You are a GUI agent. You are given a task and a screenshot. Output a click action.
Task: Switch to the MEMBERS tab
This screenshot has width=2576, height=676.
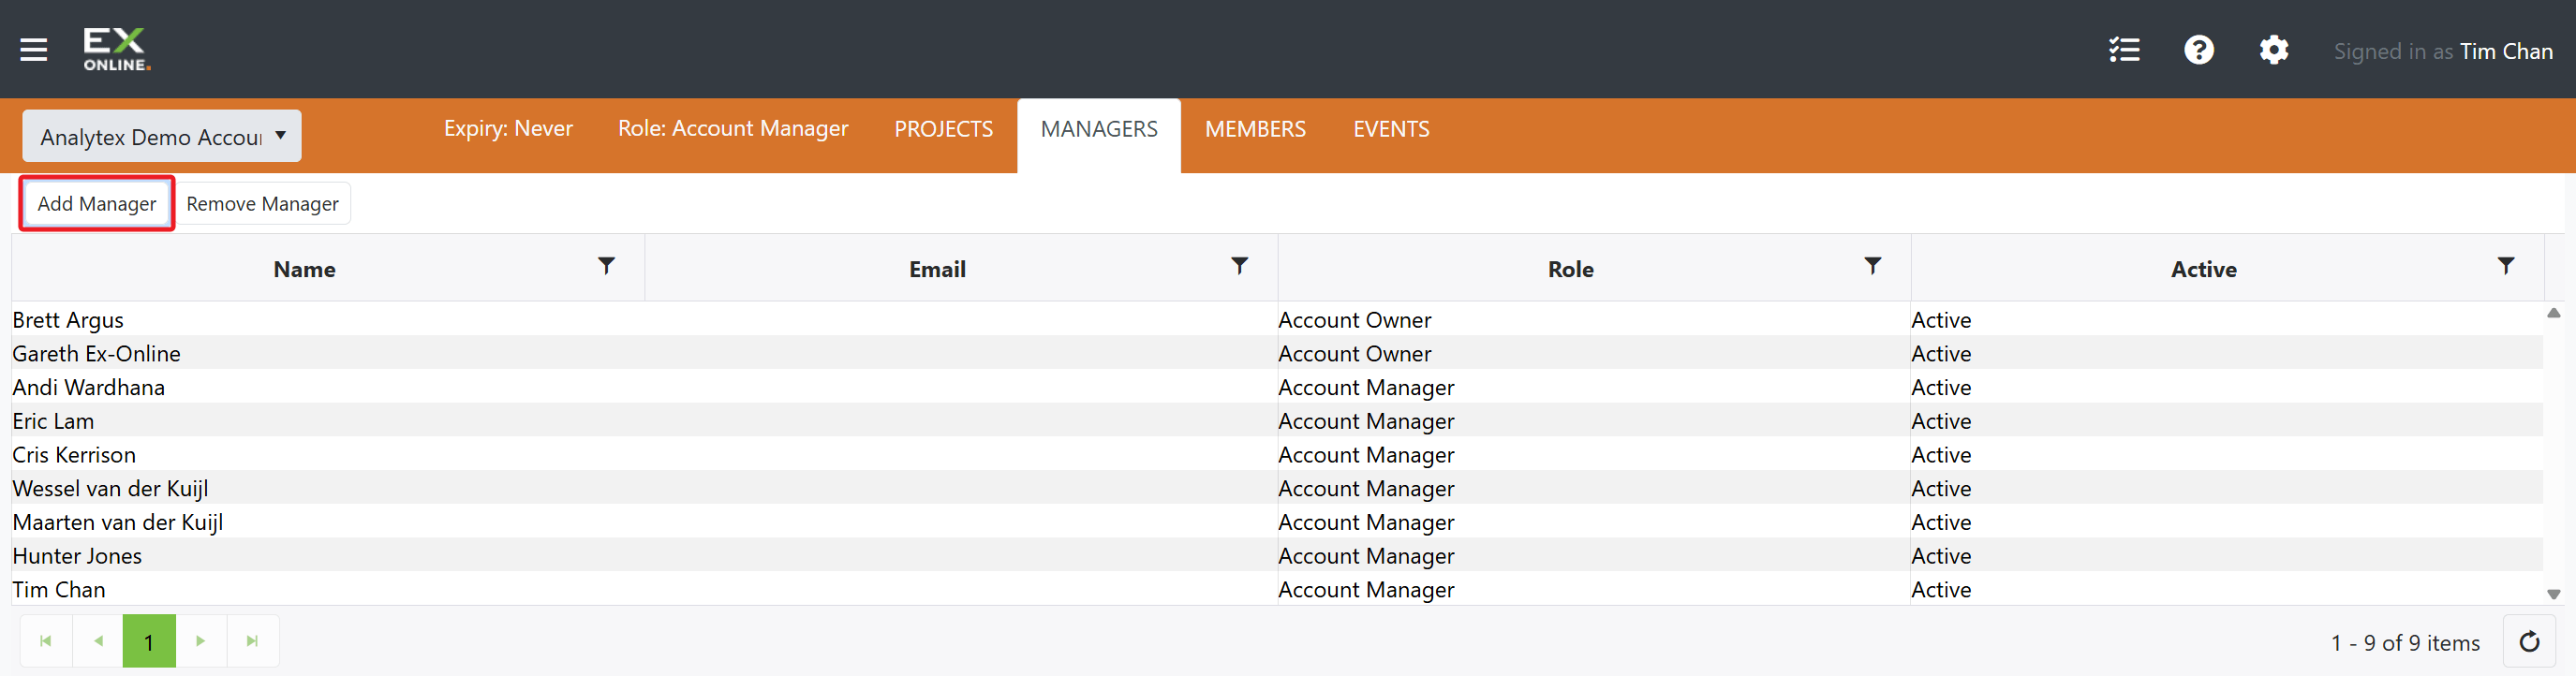pos(1255,129)
